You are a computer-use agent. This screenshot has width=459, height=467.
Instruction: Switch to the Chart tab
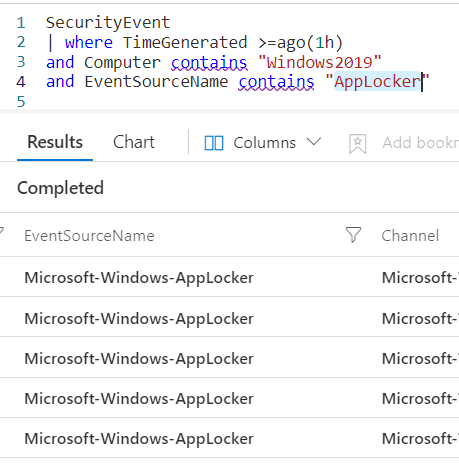[x=134, y=142]
